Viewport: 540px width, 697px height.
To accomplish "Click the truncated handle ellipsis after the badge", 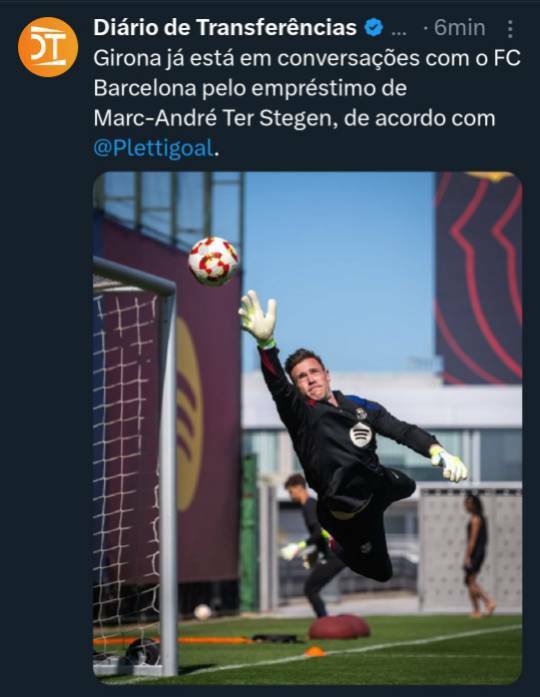I will (399, 32).
